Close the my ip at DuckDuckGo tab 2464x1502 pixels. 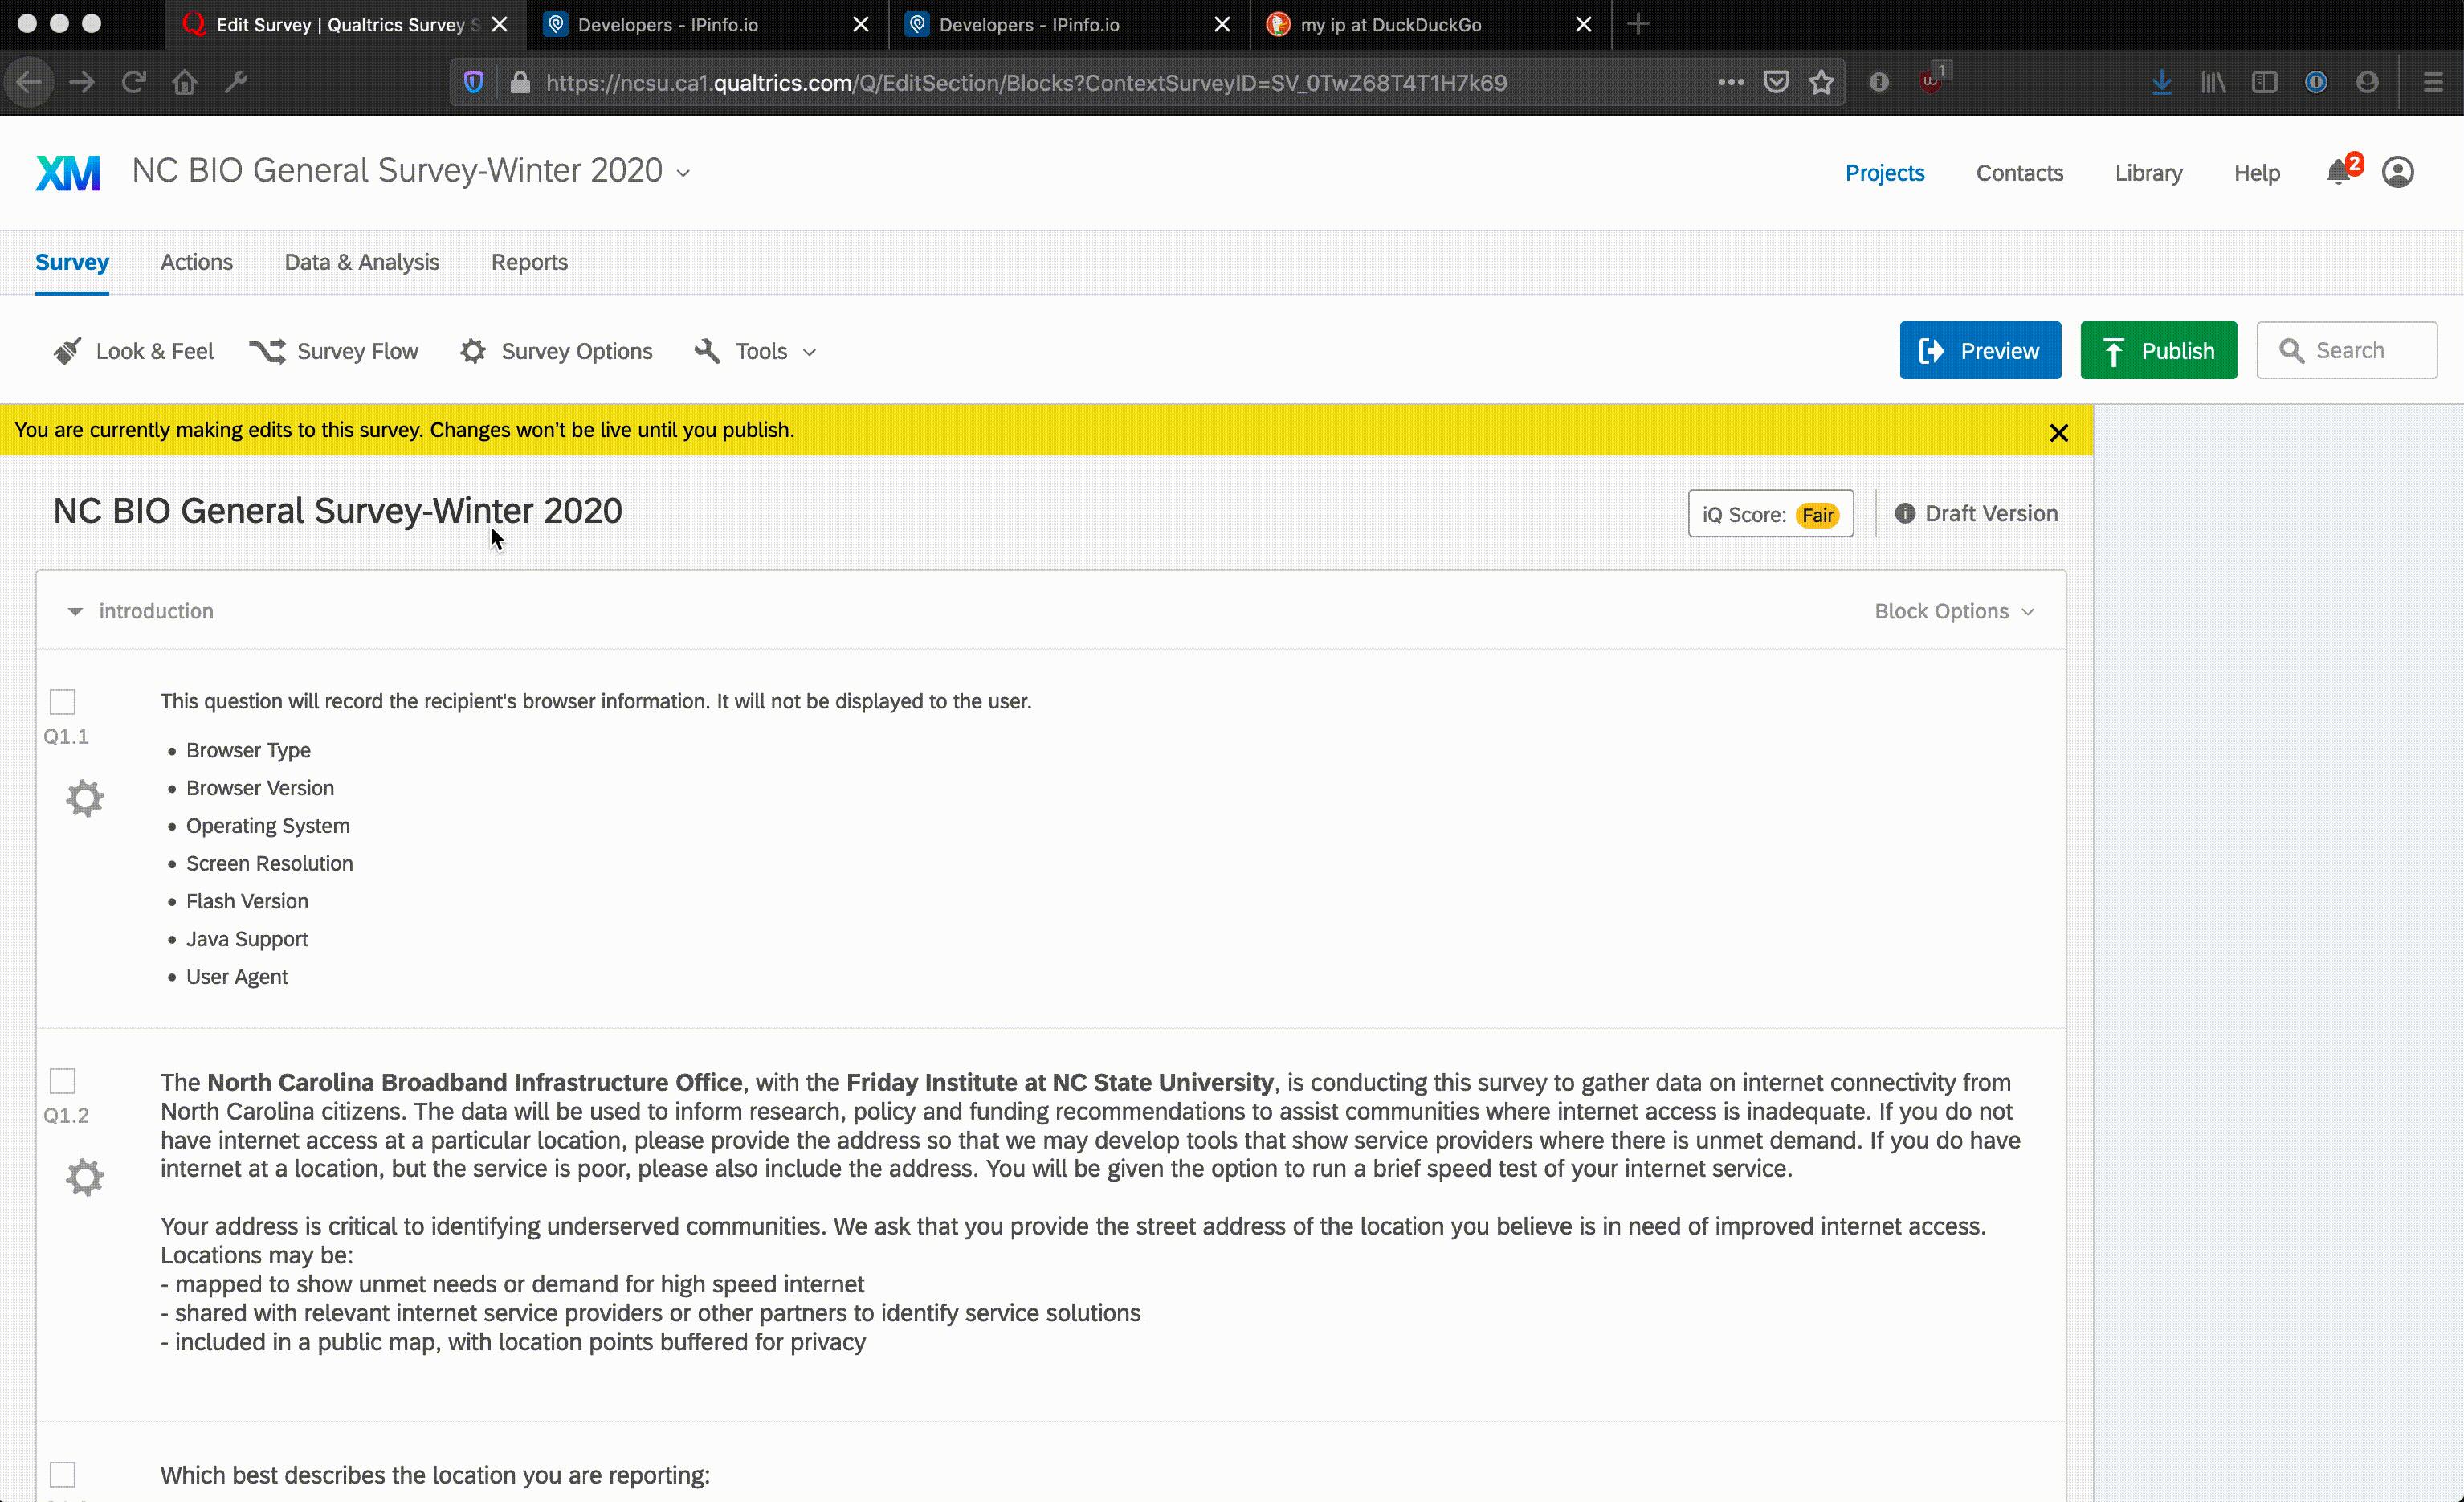point(1583,24)
